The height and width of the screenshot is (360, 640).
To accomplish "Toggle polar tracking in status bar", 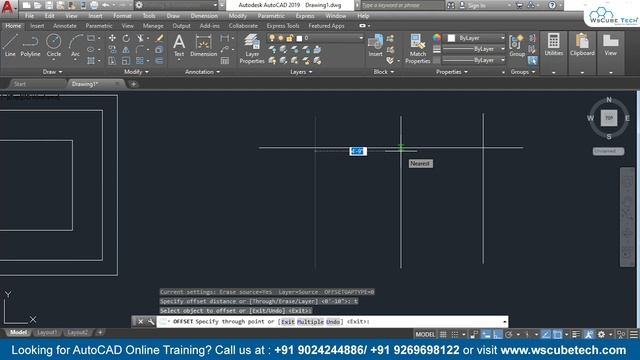I will click(x=509, y=335).
